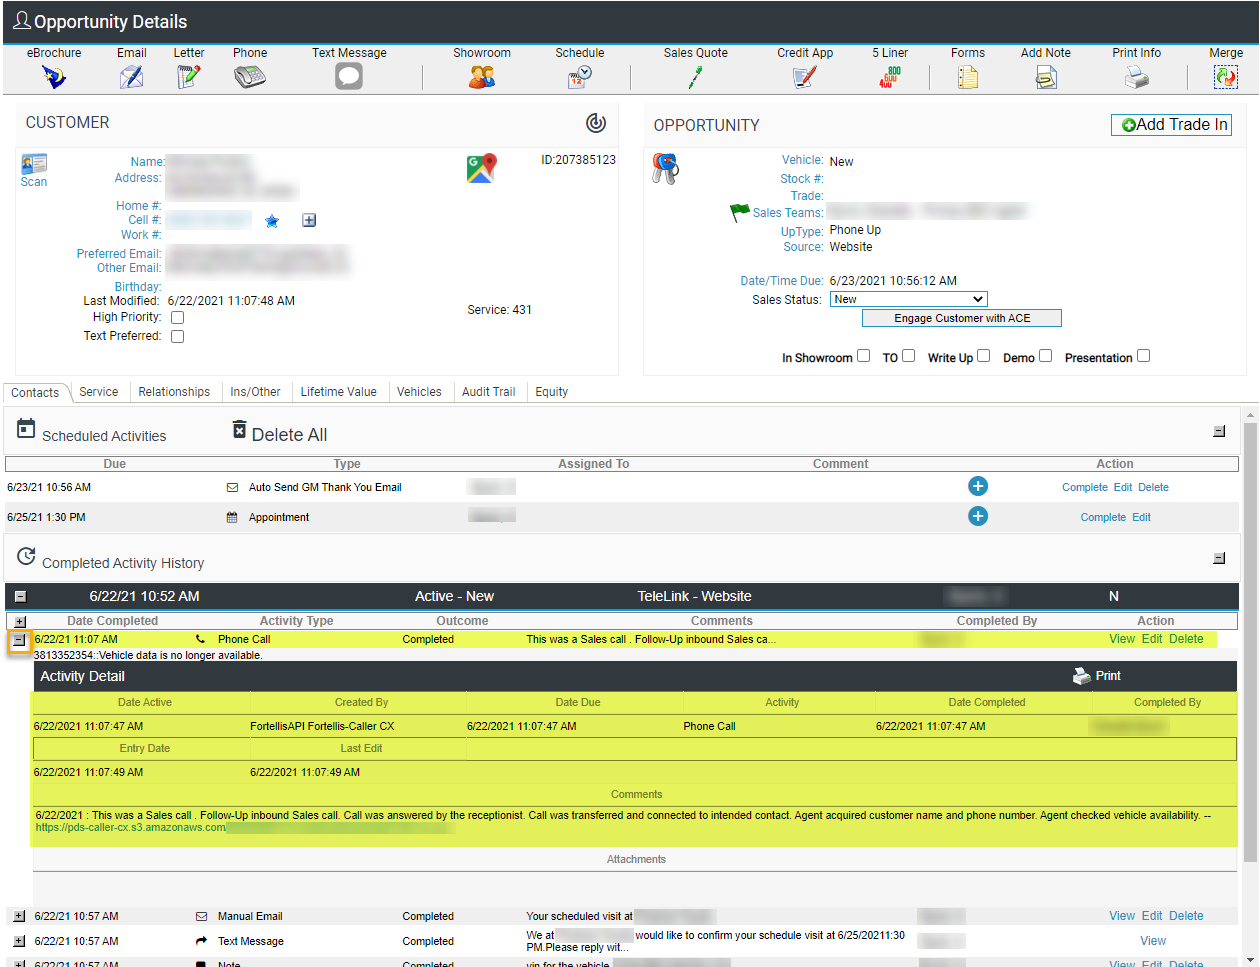Create a Sales Quote
The image size is (1260, 967).
pos(695,77)
